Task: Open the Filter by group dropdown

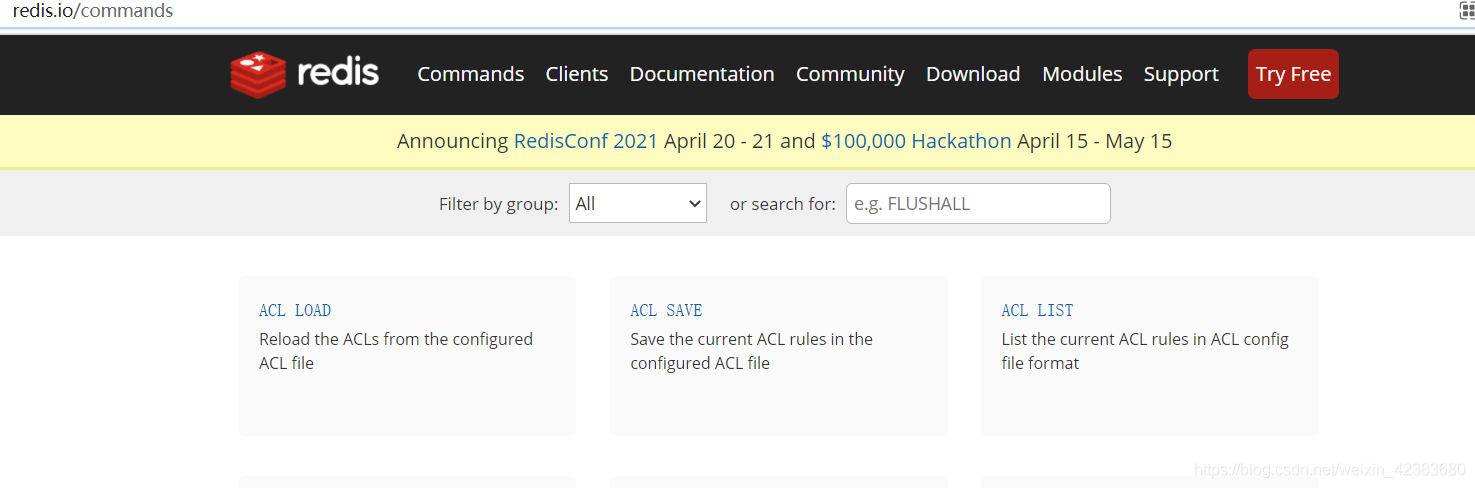Action: click(x=637, y=203)
